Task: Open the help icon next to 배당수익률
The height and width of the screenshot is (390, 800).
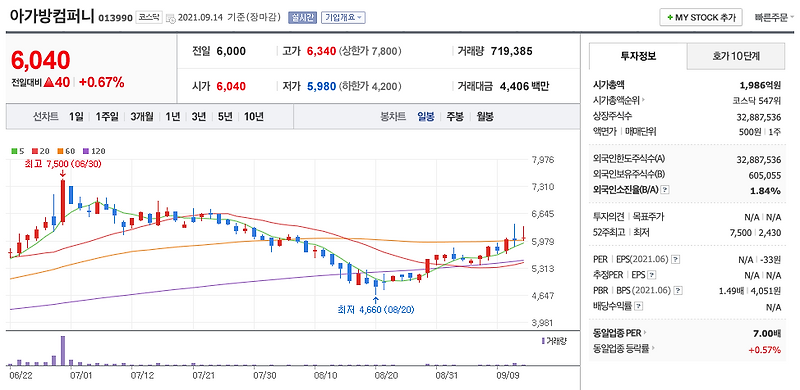Action: click(639, 307)
